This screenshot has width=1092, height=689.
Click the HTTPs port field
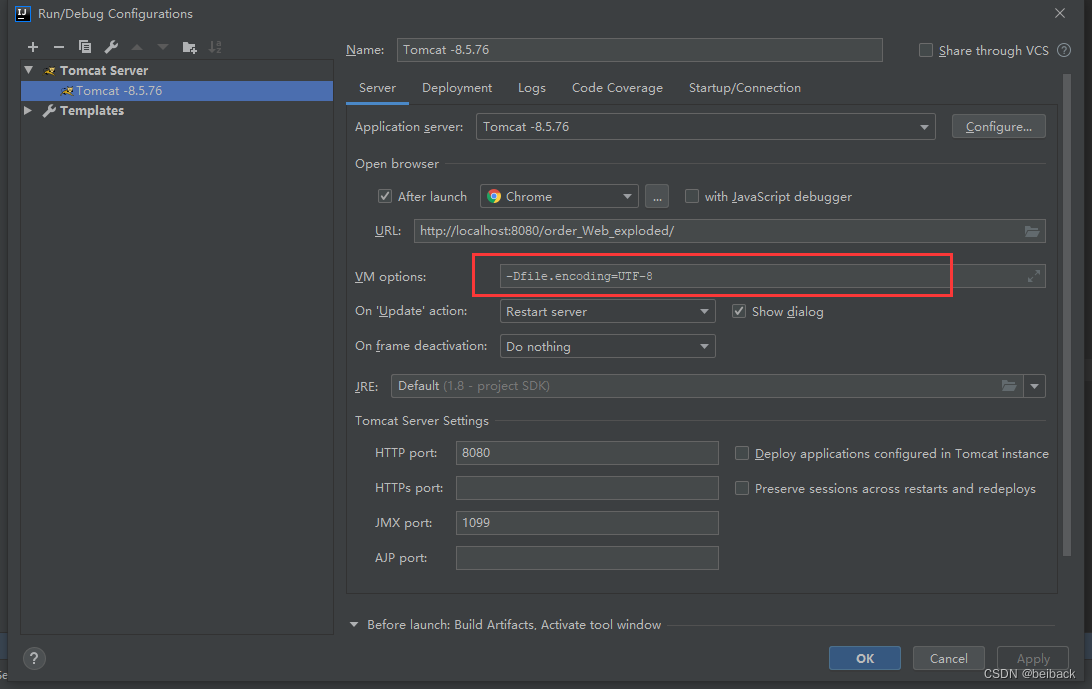click(x=587, y=488)
